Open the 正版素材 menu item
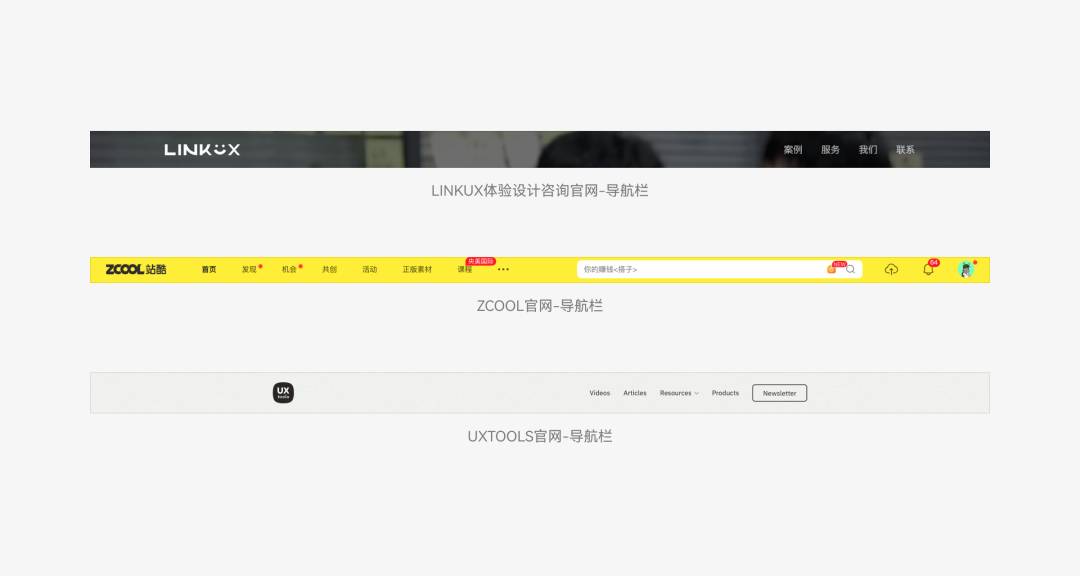Viewport: 1080px width, 576px height. coord(417,269)
